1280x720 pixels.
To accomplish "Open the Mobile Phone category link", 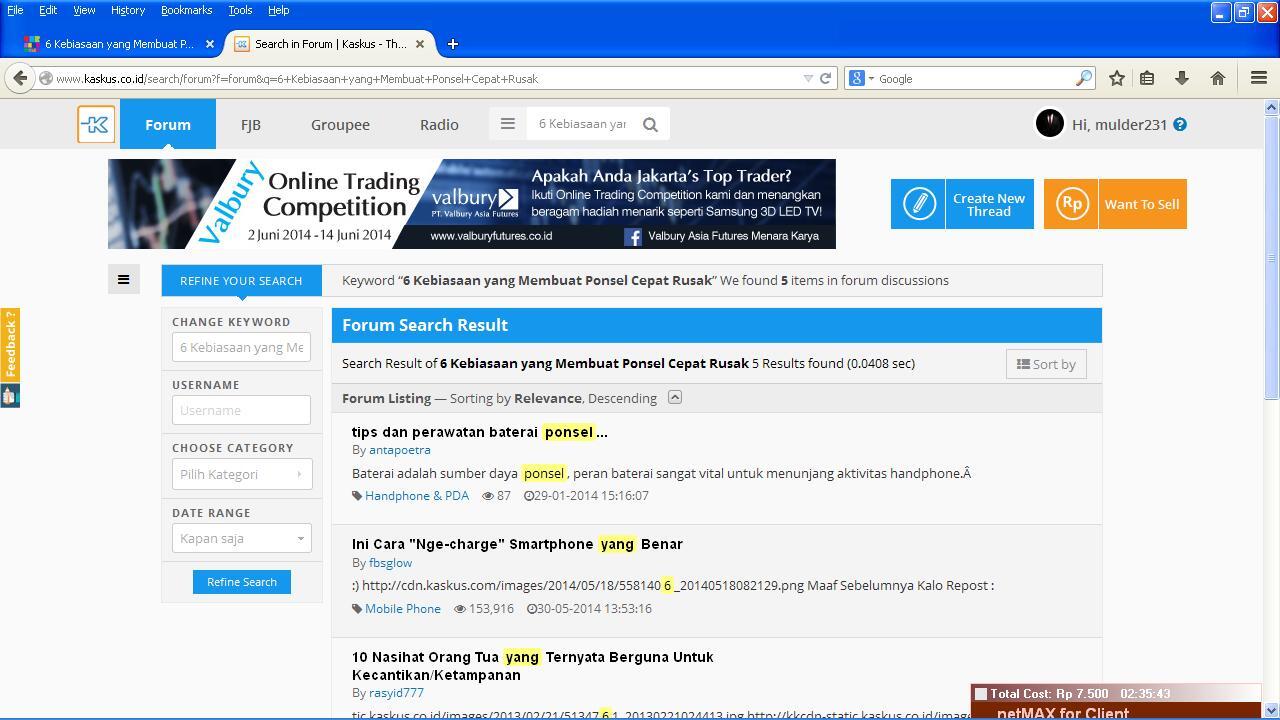I will 403,609.
